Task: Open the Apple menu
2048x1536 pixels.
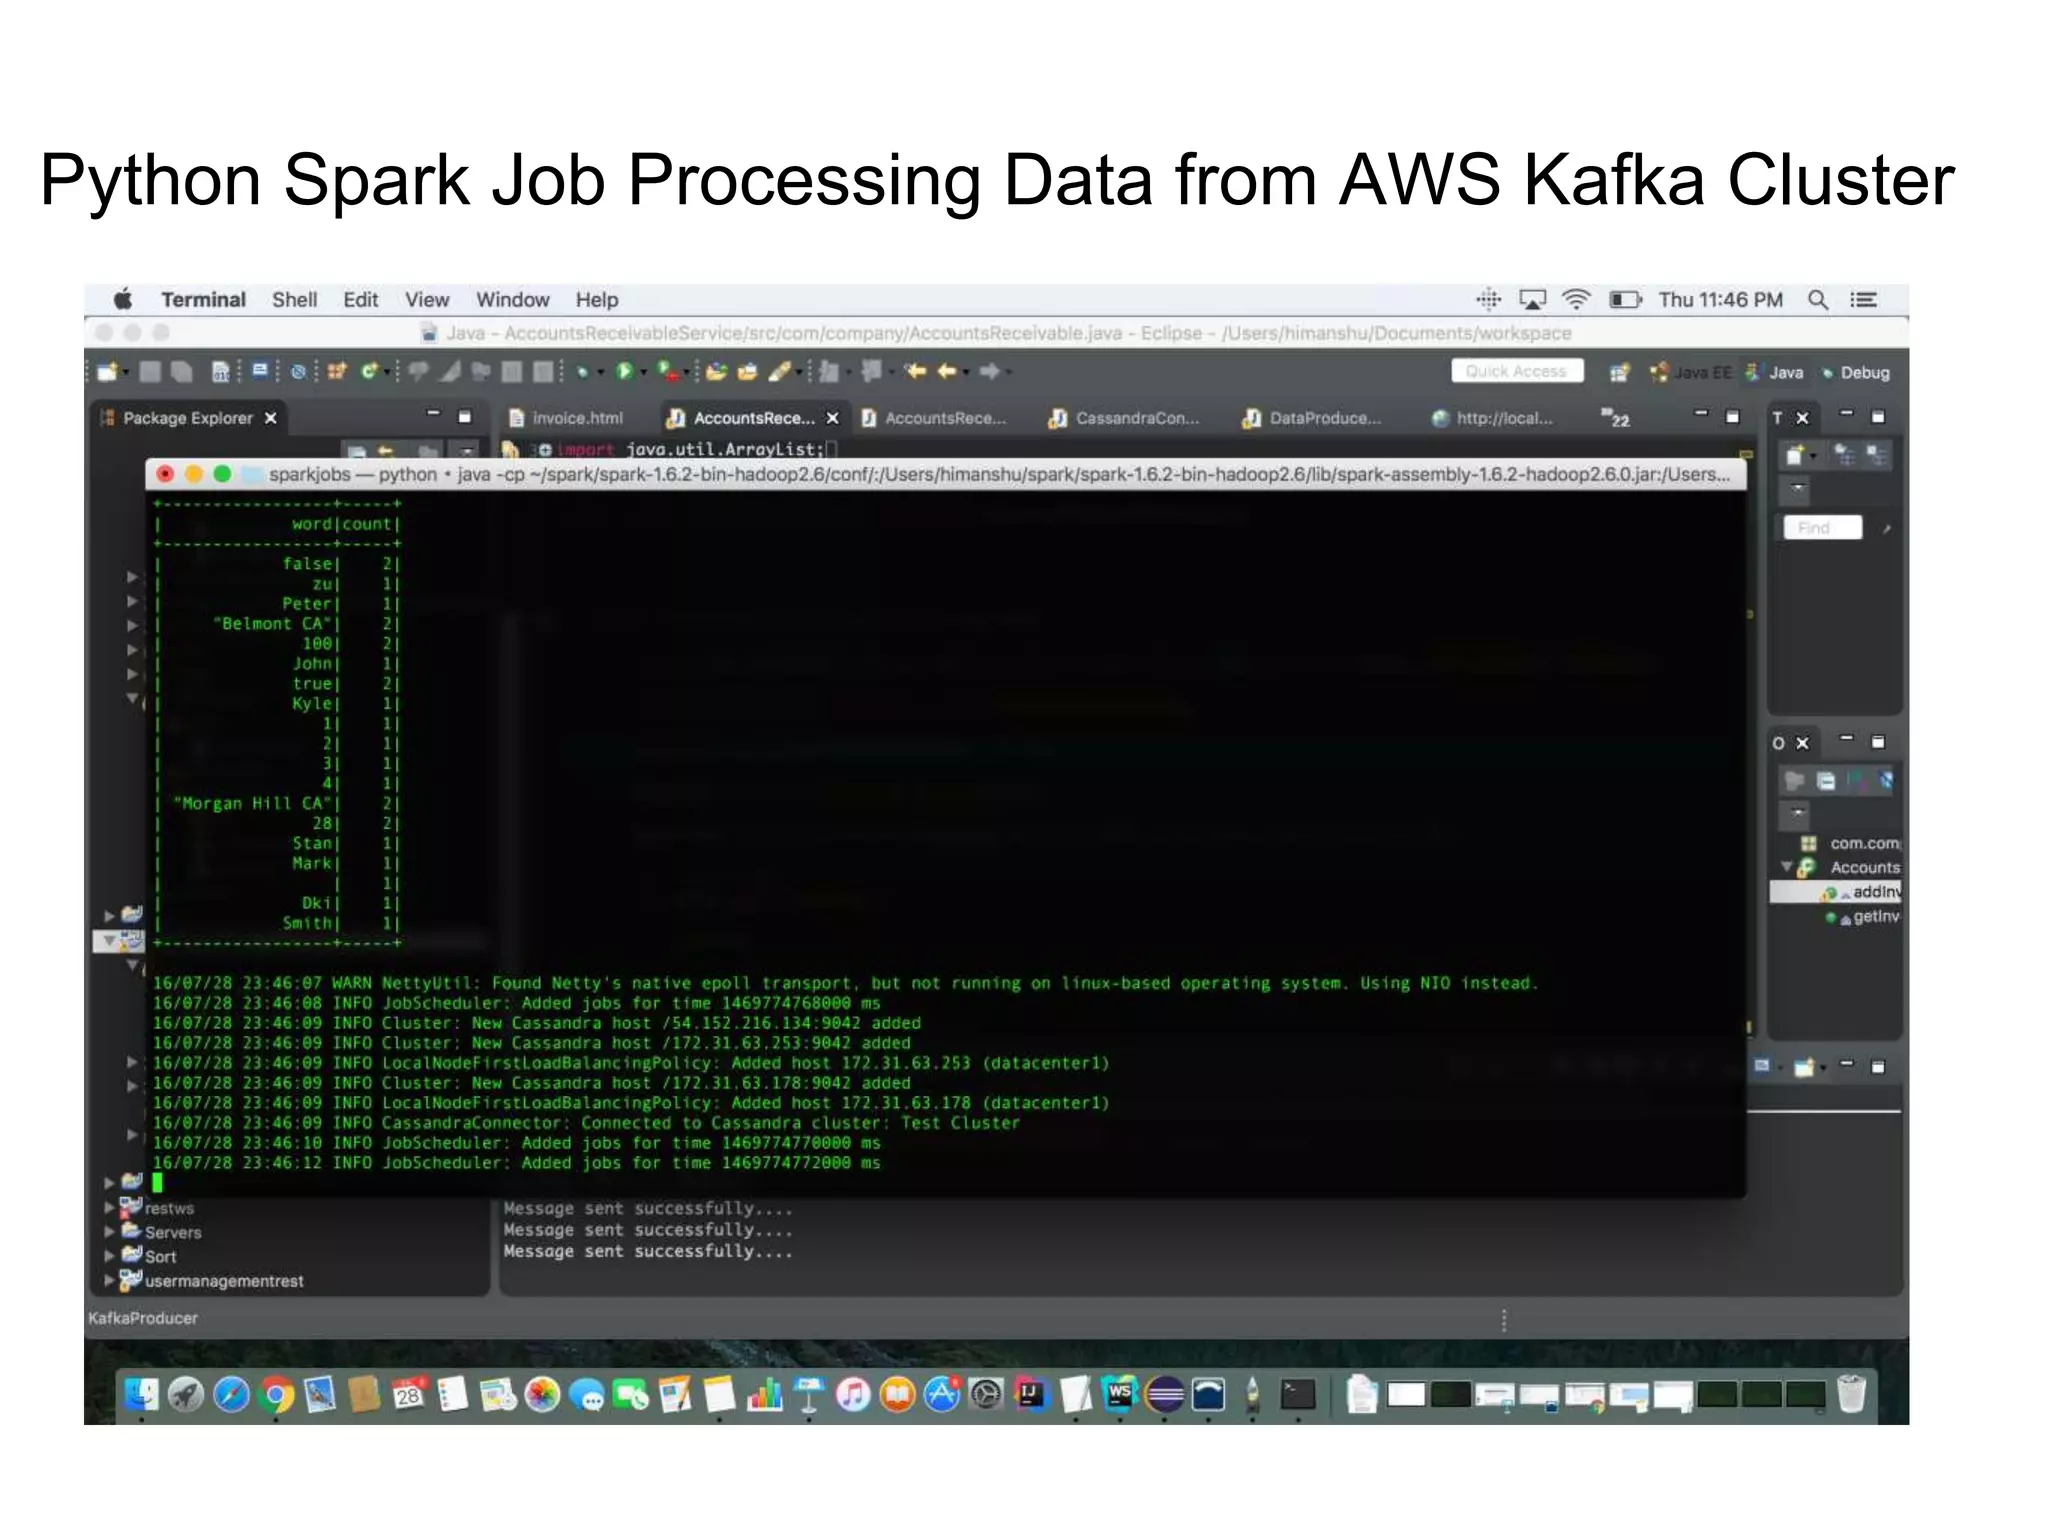Action: 123,299
